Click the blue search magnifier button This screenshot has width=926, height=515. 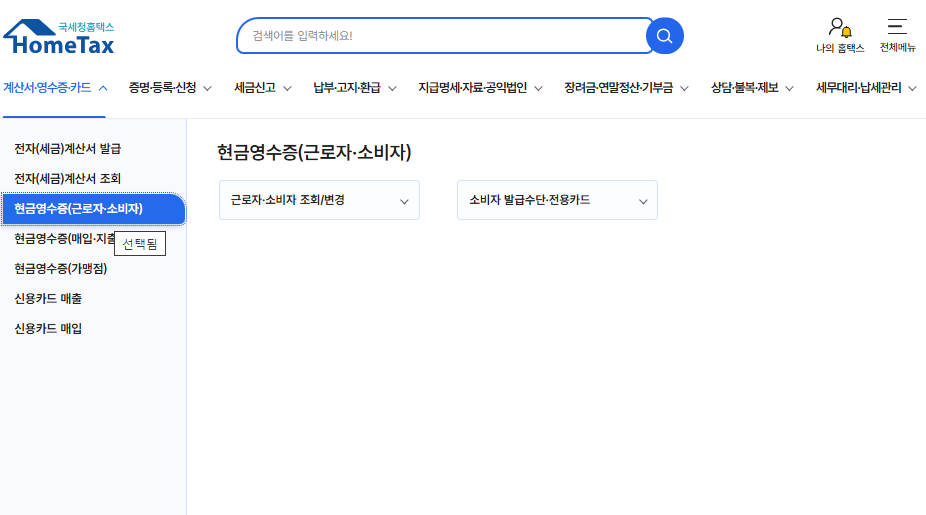[x=664, y=36]
